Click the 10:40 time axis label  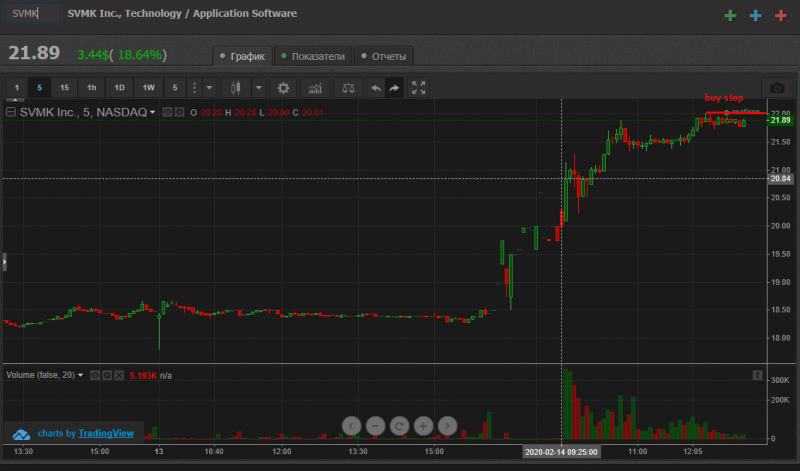tap(214, 451)
